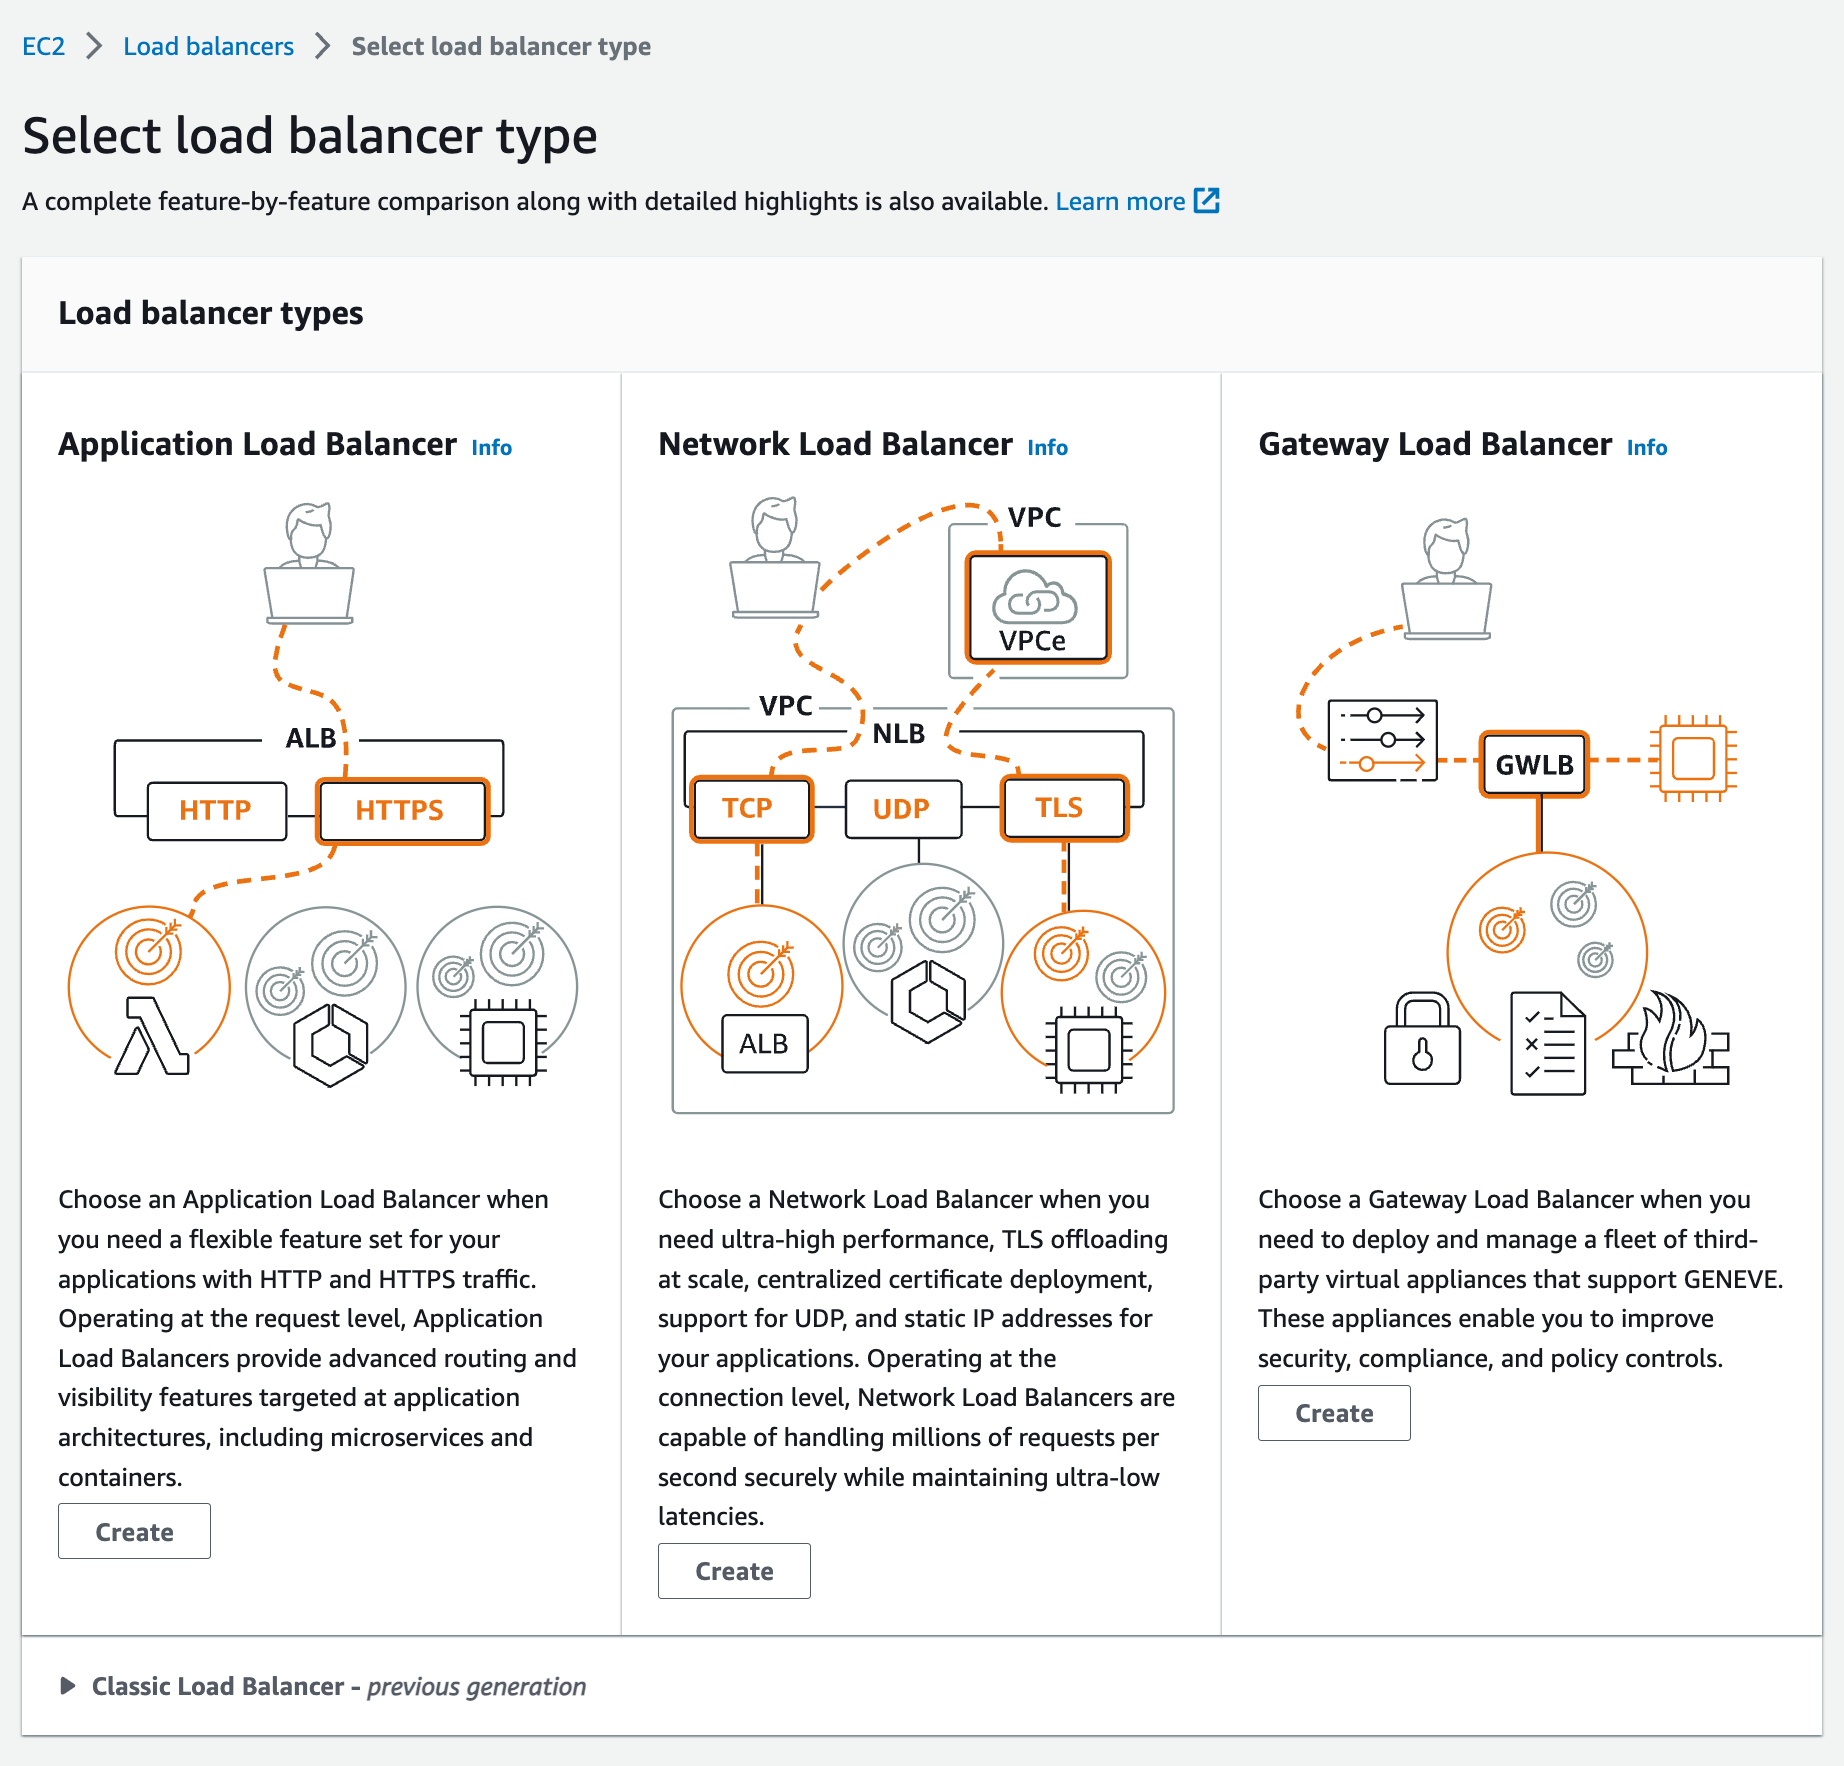
Task: Create a Network Load Balancer
Action: click(734, 1571)
